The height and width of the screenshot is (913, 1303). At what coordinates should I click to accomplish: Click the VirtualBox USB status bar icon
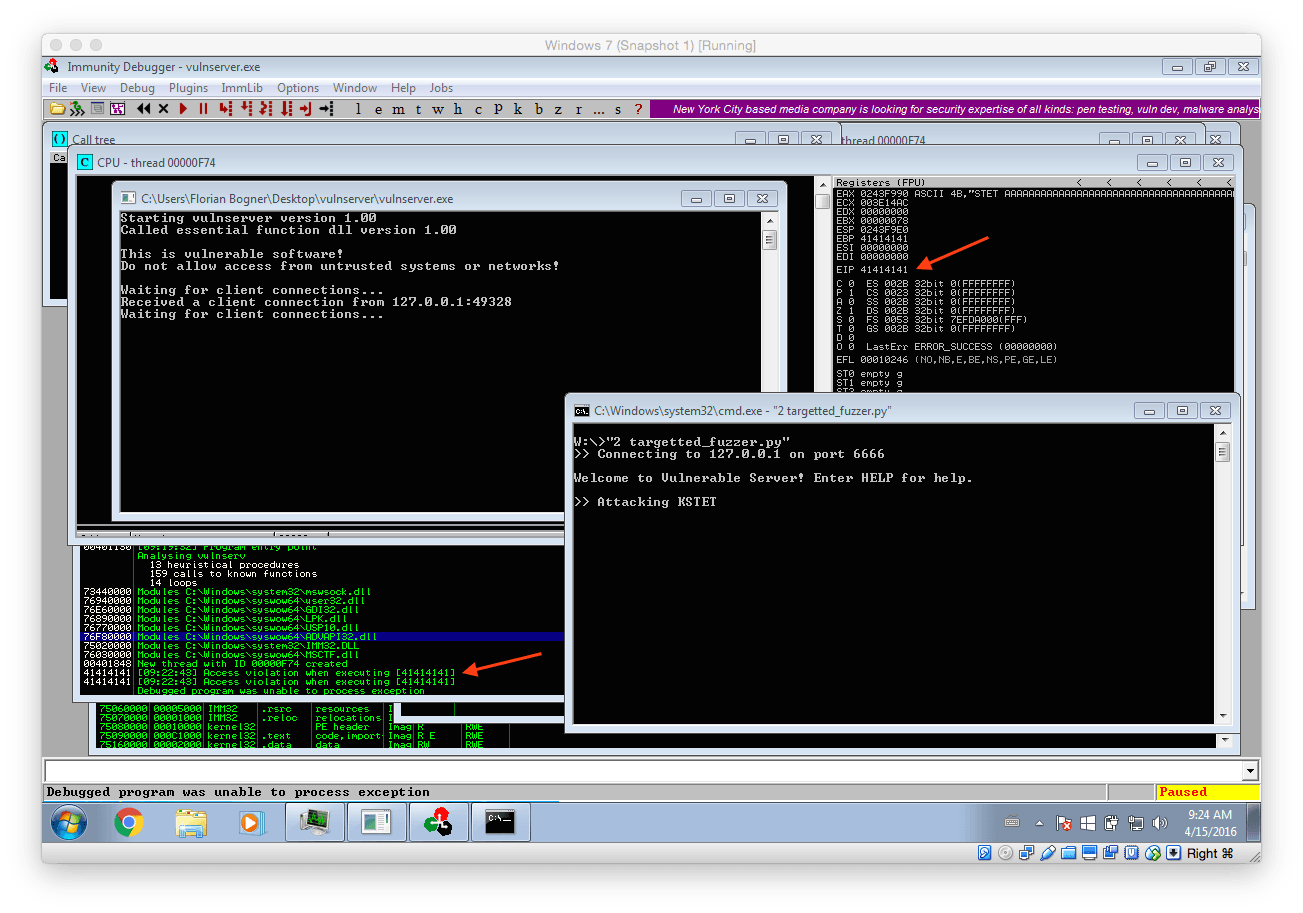click(x=1048, y=853)
